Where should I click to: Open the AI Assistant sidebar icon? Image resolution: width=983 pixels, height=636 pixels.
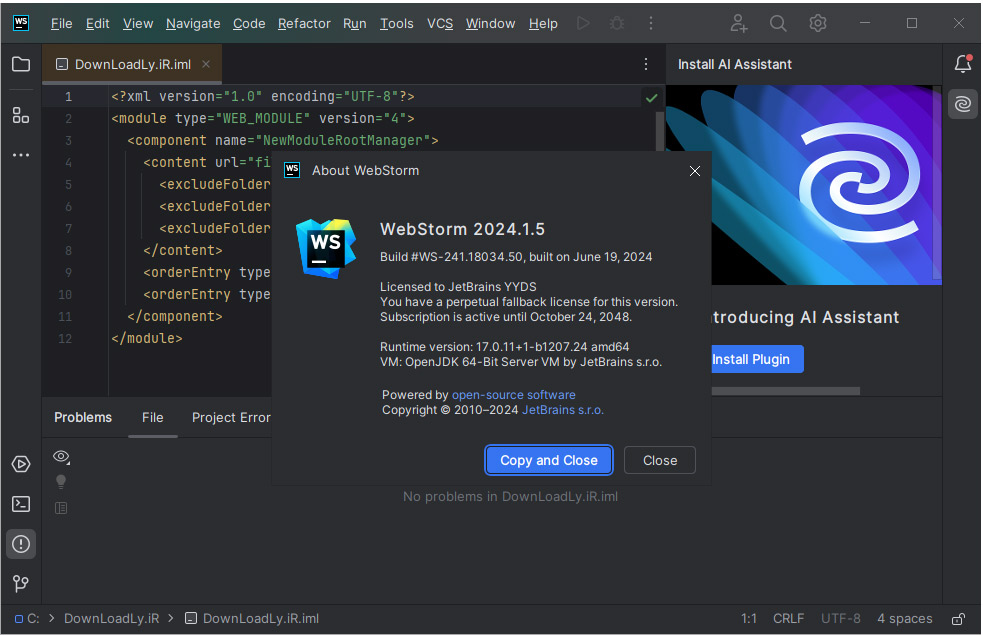tap(961, 103)
